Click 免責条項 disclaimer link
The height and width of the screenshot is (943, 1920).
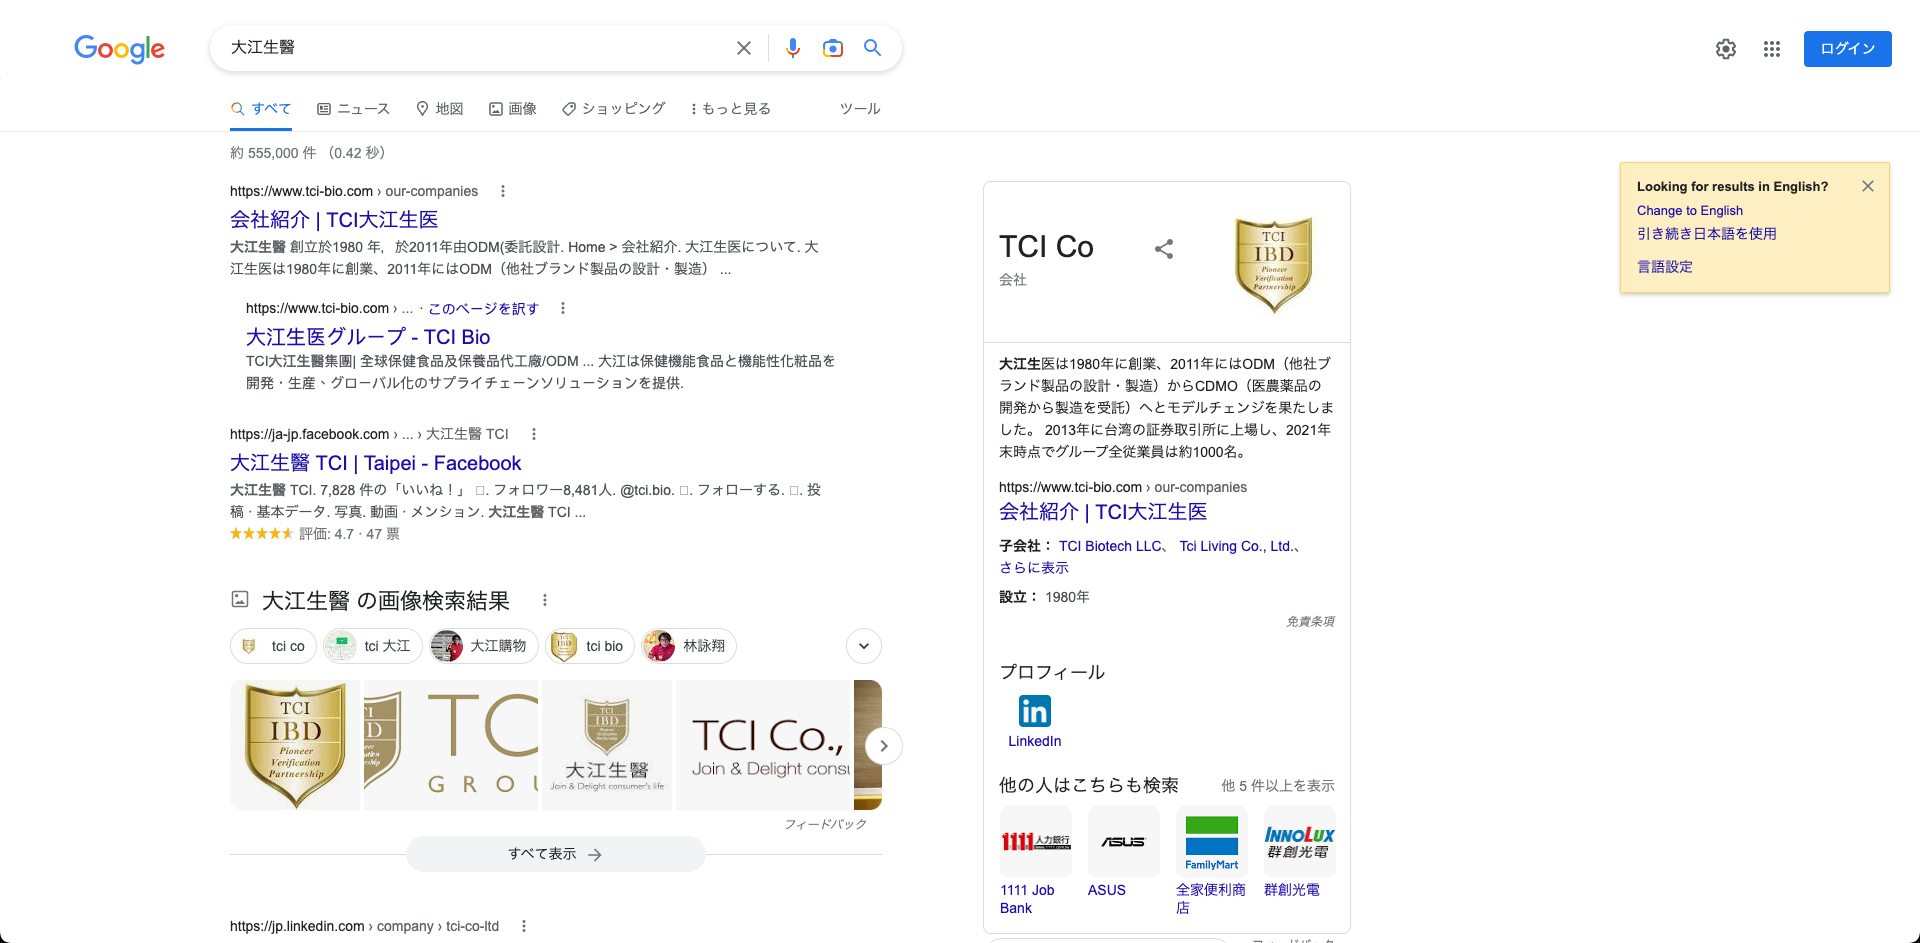(1310, 622)
